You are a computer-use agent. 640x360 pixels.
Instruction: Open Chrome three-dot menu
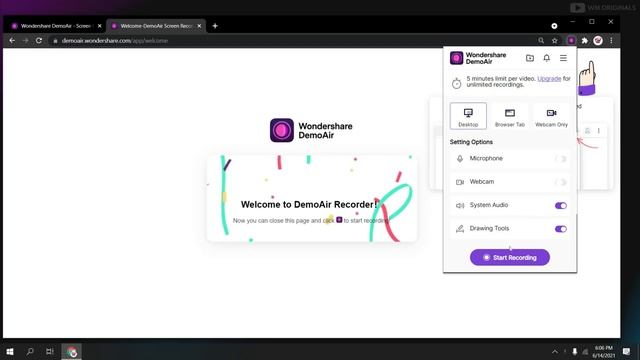tap(611, 40)
